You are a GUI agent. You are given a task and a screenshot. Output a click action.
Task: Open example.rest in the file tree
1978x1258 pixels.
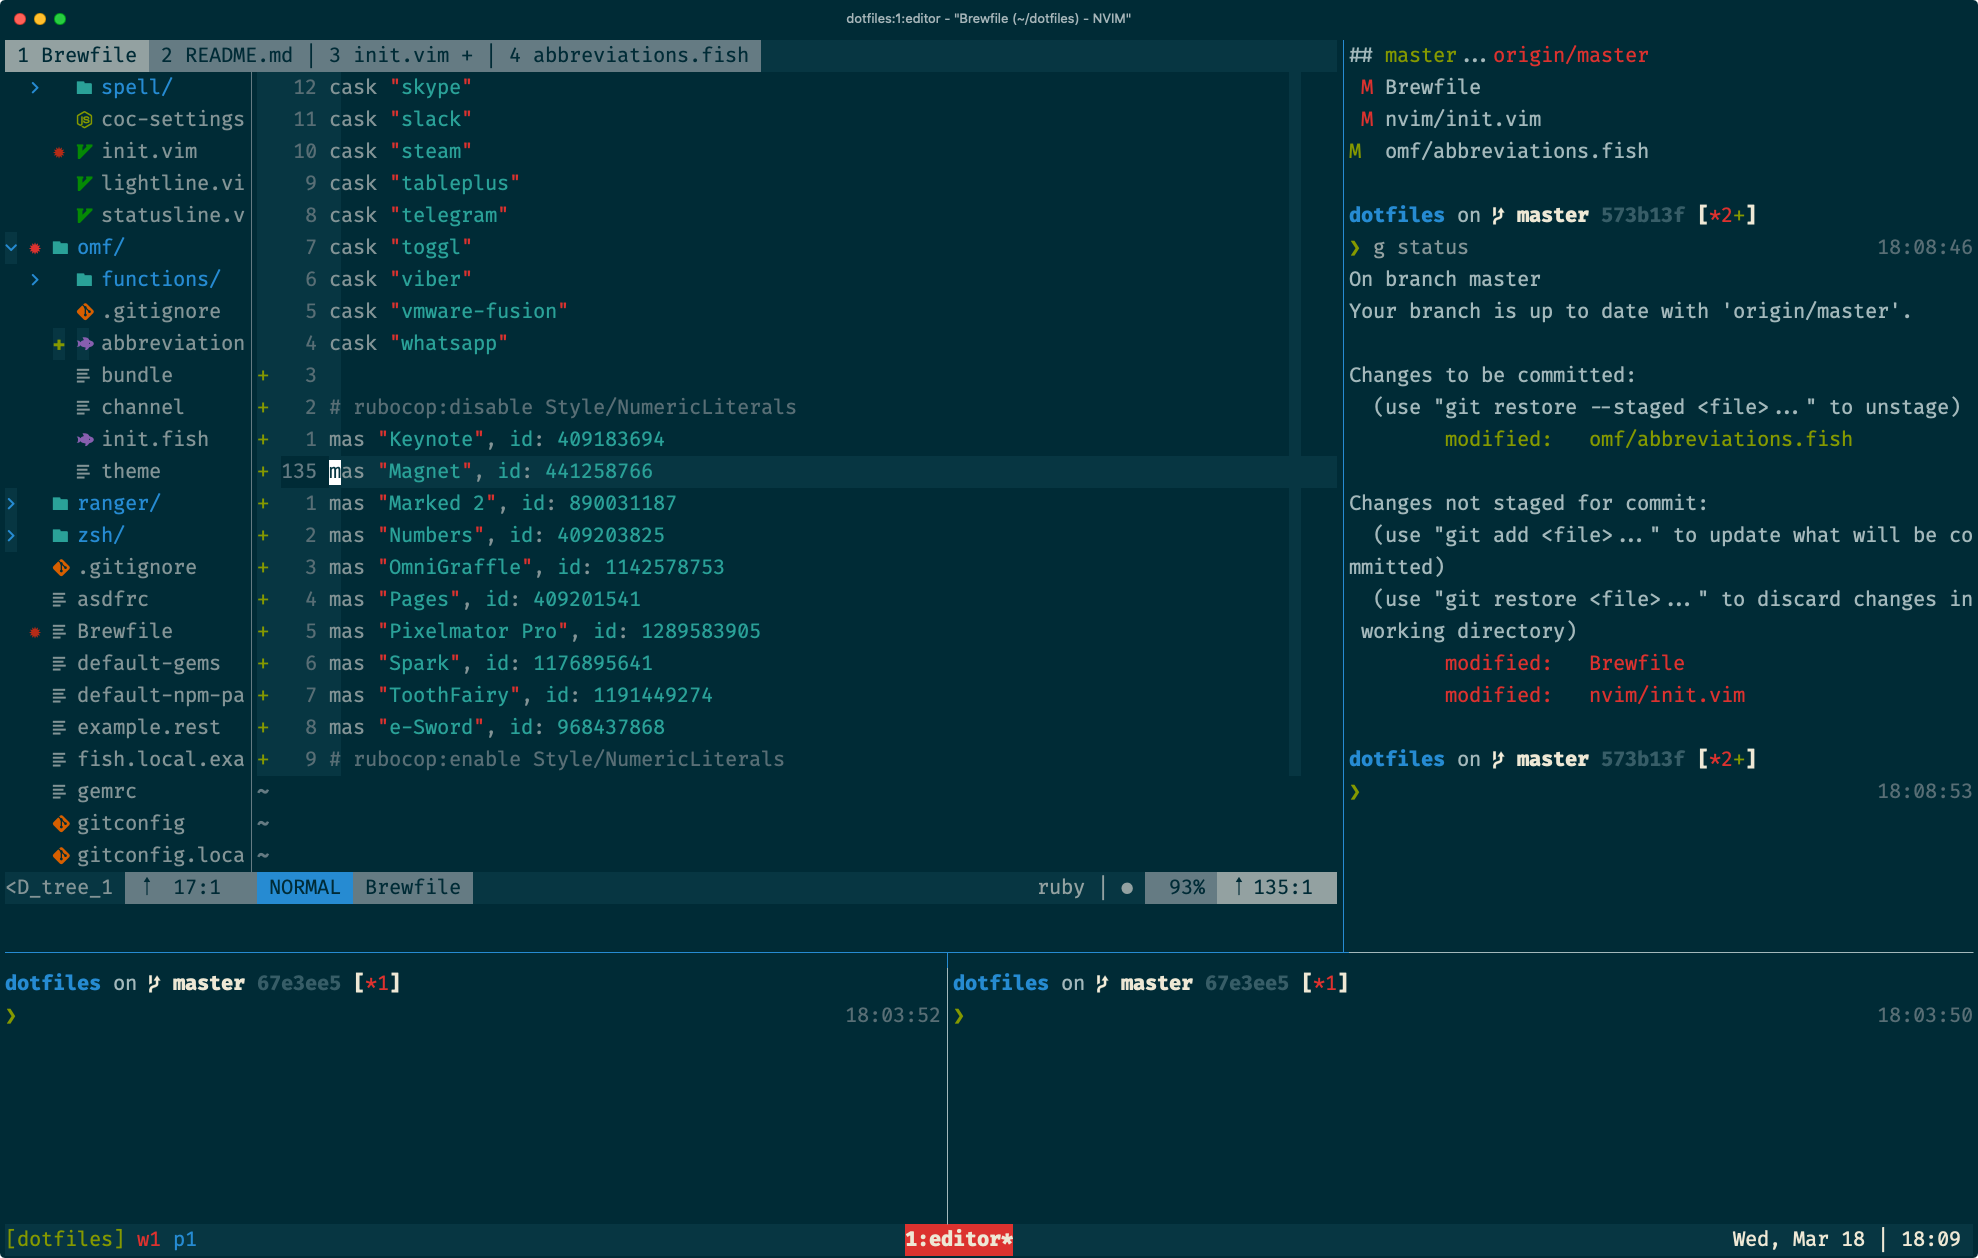(x=148, y=727)
